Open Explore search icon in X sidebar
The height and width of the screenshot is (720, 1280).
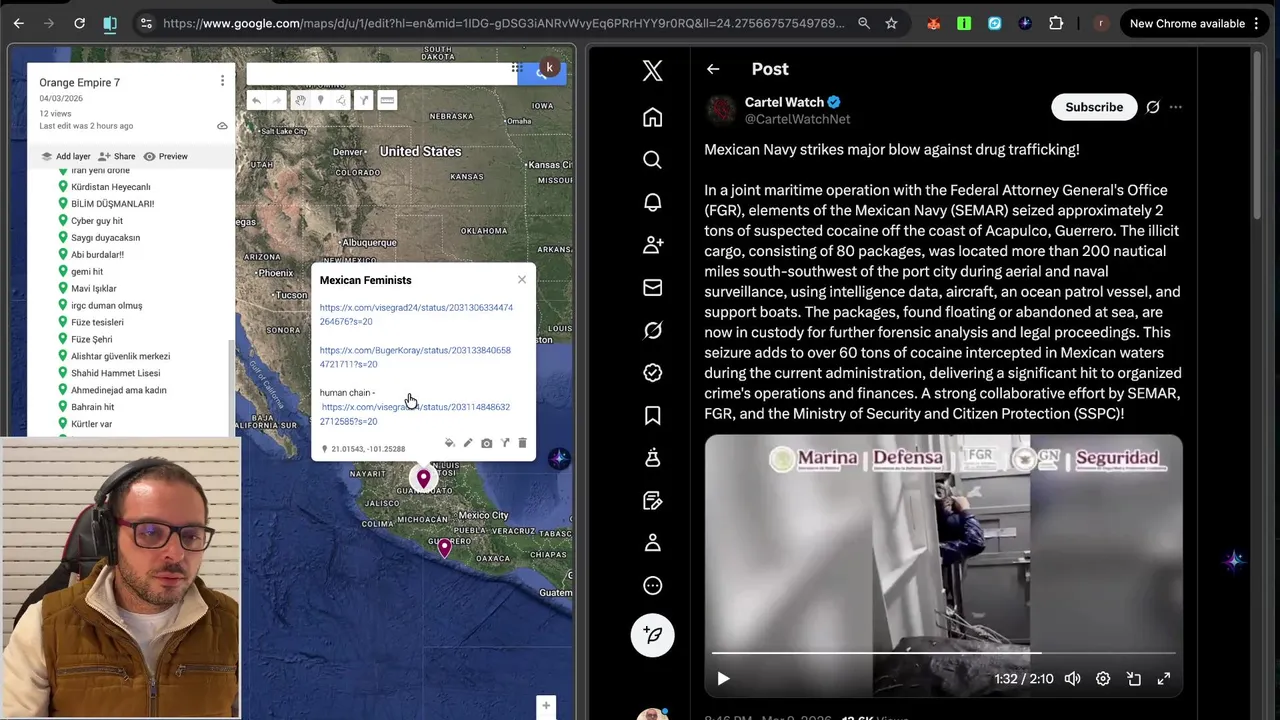tap(652, 160)
